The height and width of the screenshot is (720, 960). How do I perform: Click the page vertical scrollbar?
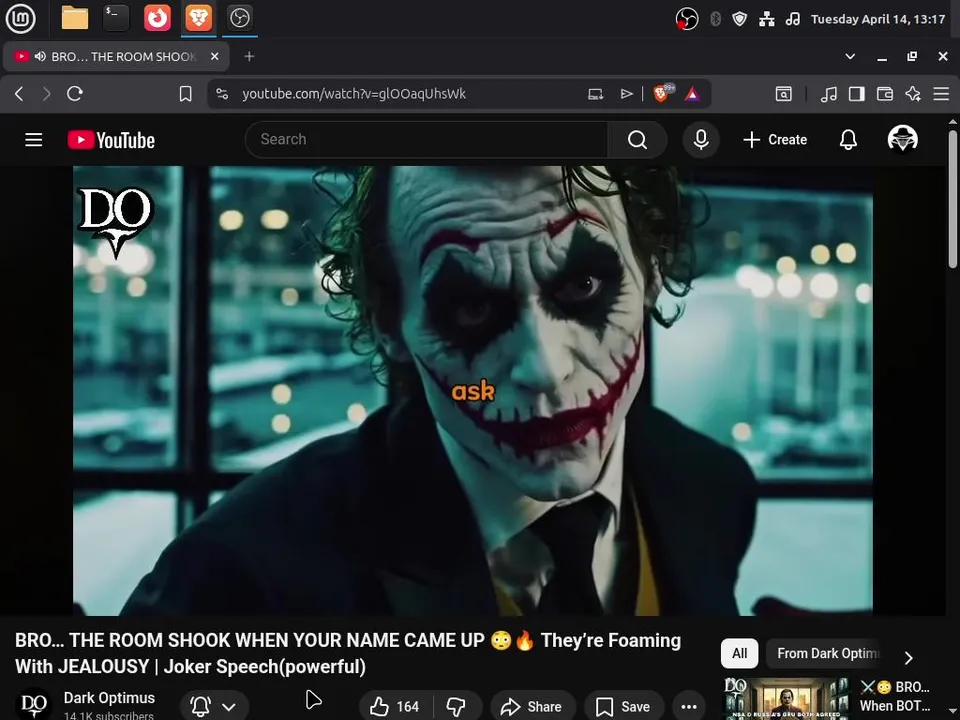953,198
